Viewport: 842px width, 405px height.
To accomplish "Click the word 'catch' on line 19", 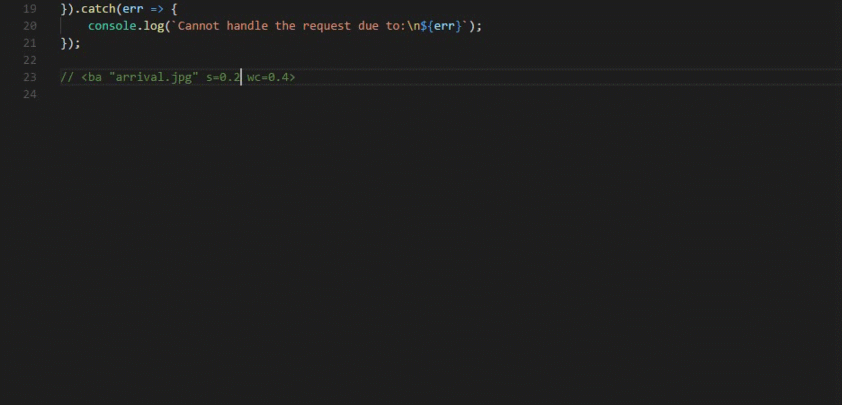I will [98, 9].
